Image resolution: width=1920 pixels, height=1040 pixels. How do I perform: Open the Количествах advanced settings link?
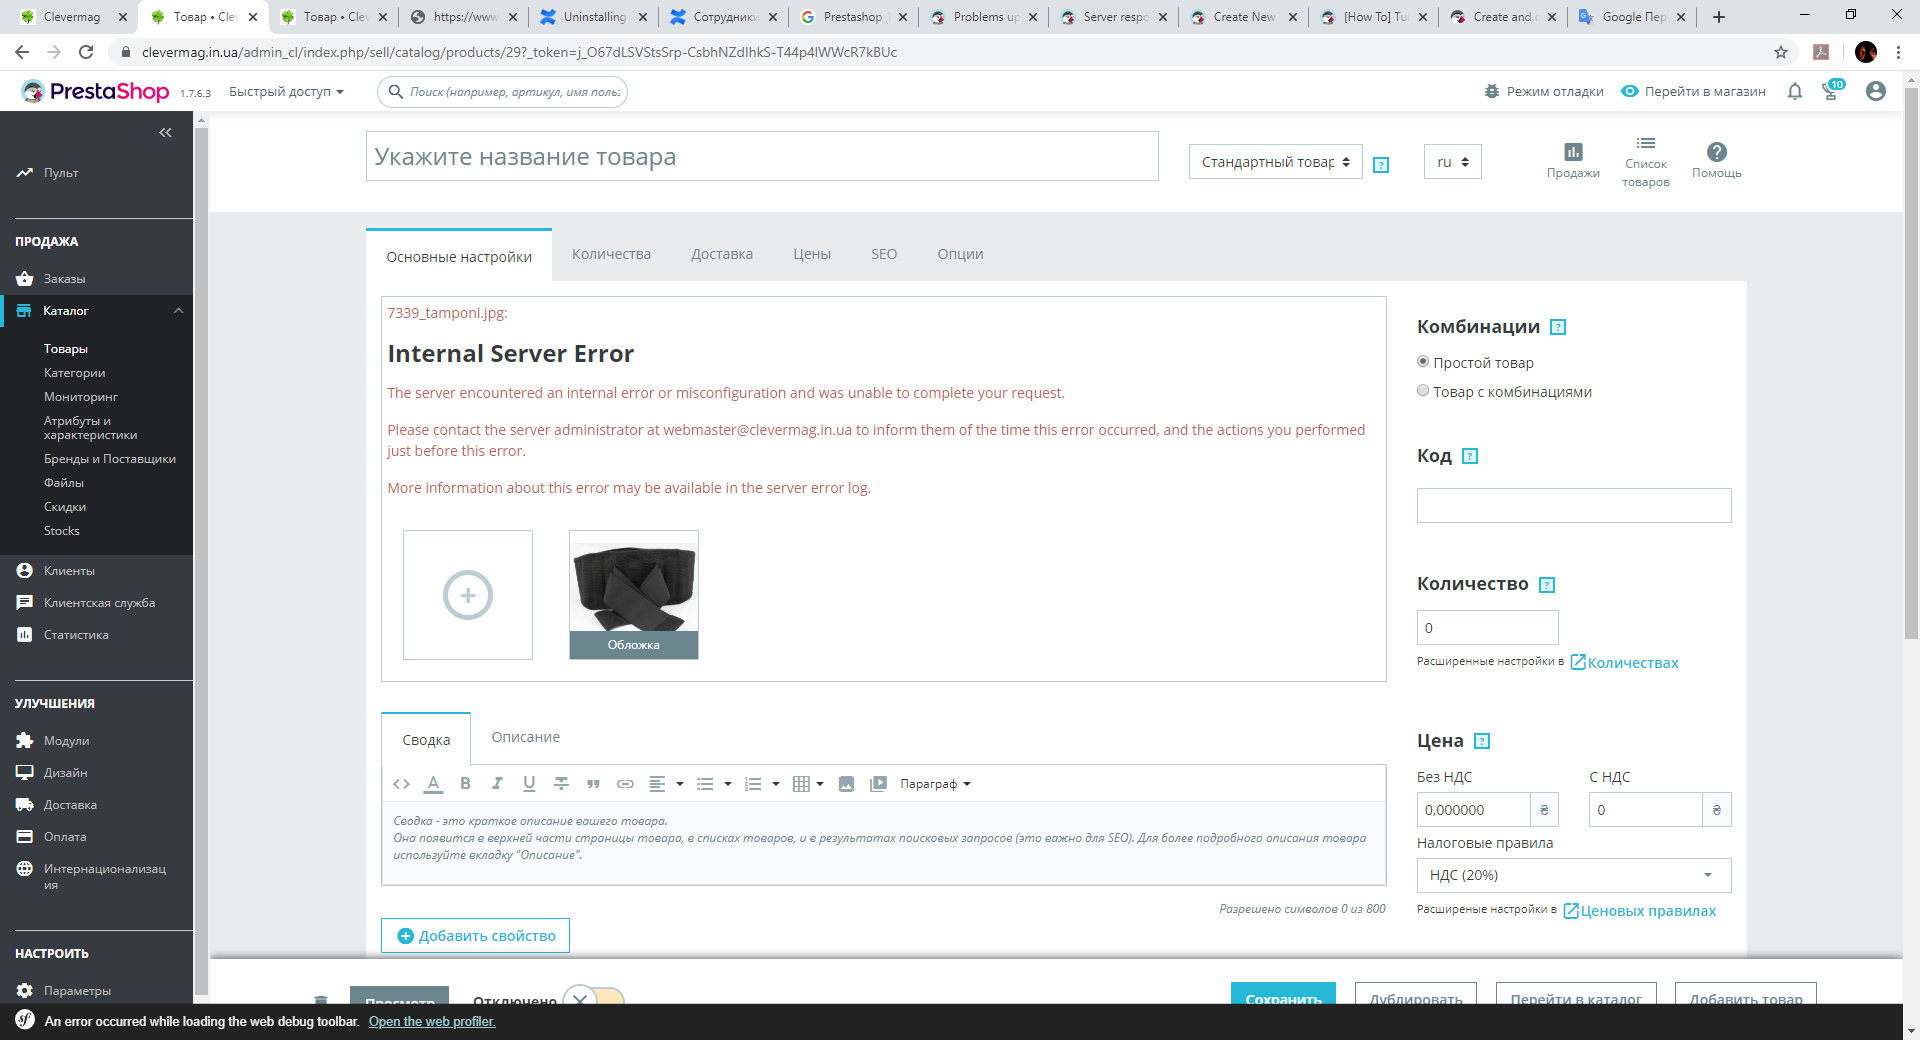(x=1624, y=663)
